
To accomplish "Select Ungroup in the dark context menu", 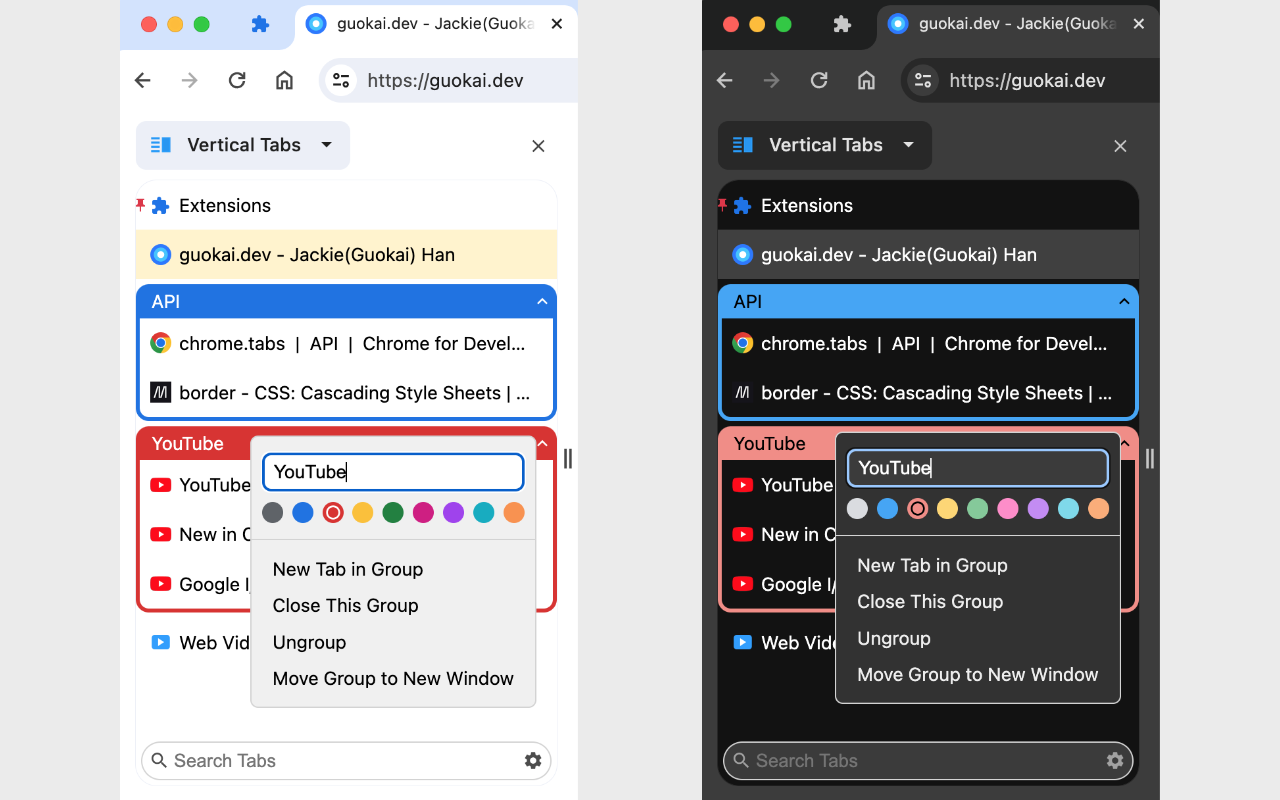I will tap(894, 638).
